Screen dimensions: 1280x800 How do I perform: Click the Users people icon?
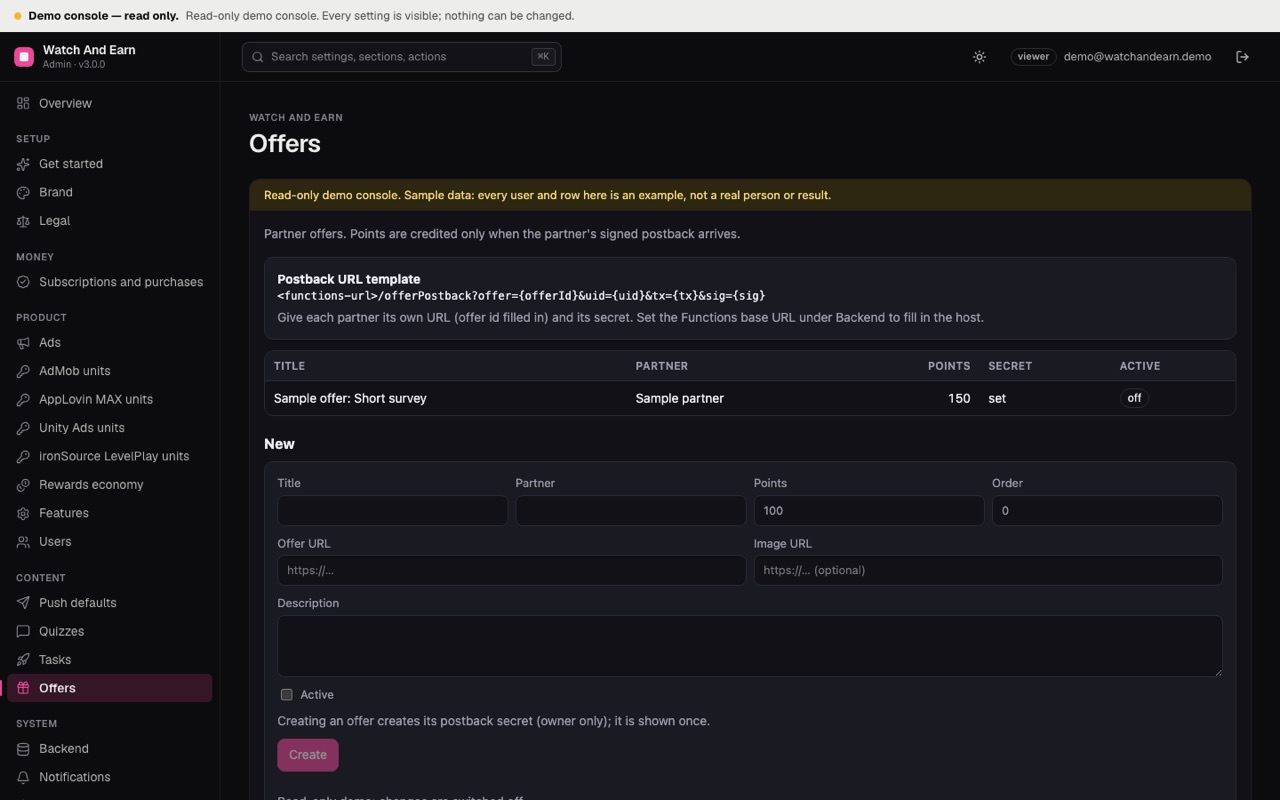[23, 542]
